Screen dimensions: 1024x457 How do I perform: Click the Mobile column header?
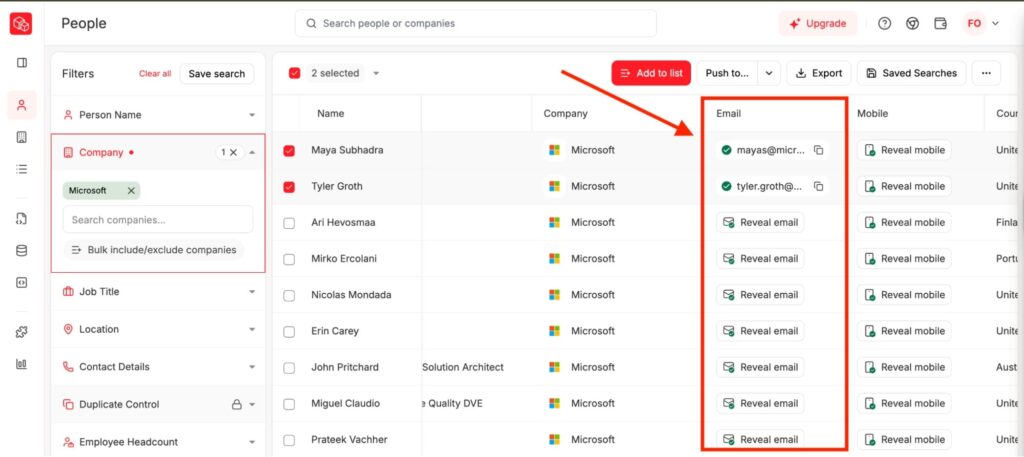coord(872,114)
